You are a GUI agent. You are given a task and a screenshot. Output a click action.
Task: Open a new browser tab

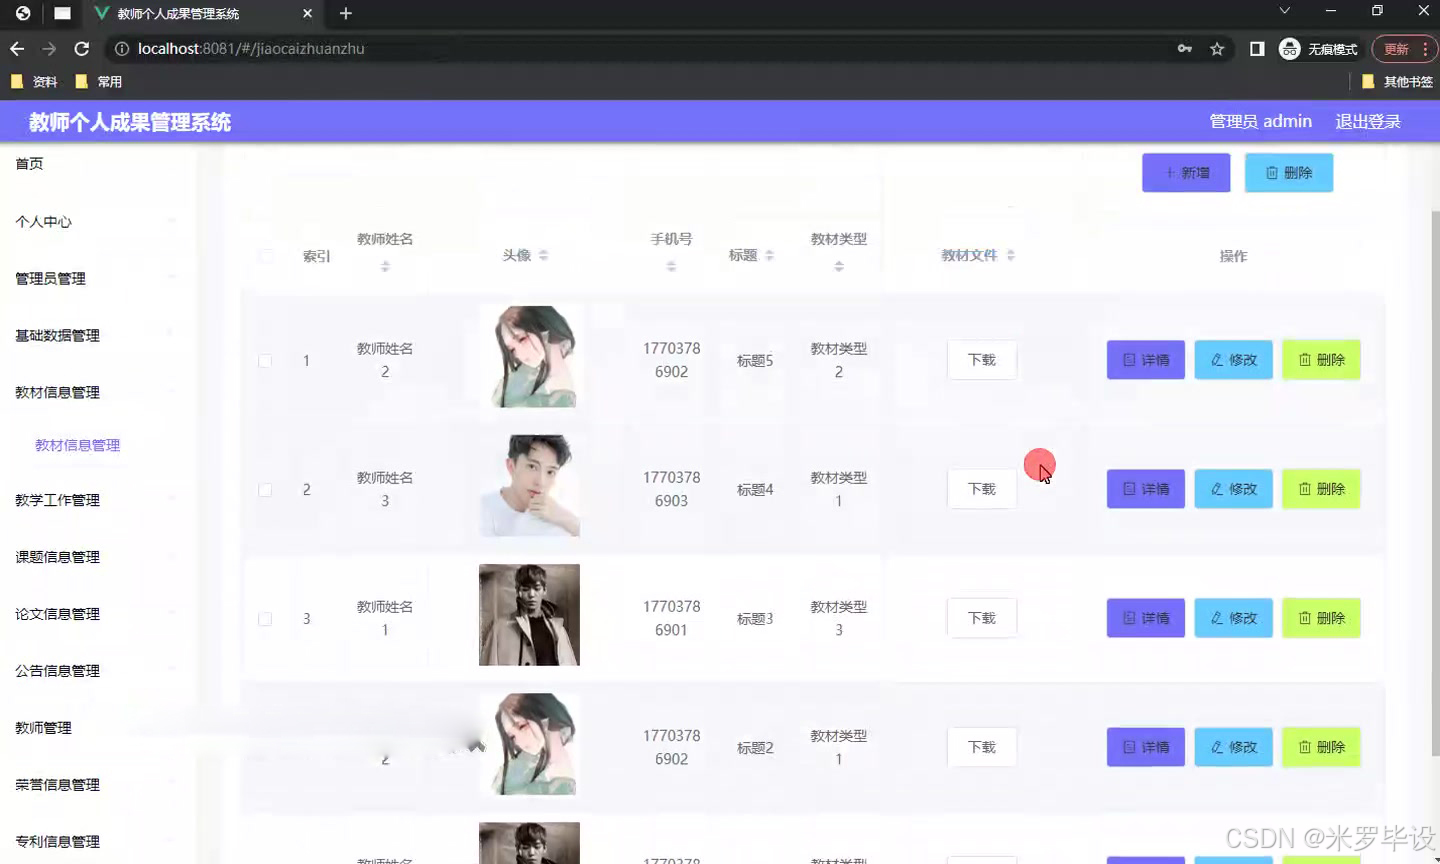[346, 13]
